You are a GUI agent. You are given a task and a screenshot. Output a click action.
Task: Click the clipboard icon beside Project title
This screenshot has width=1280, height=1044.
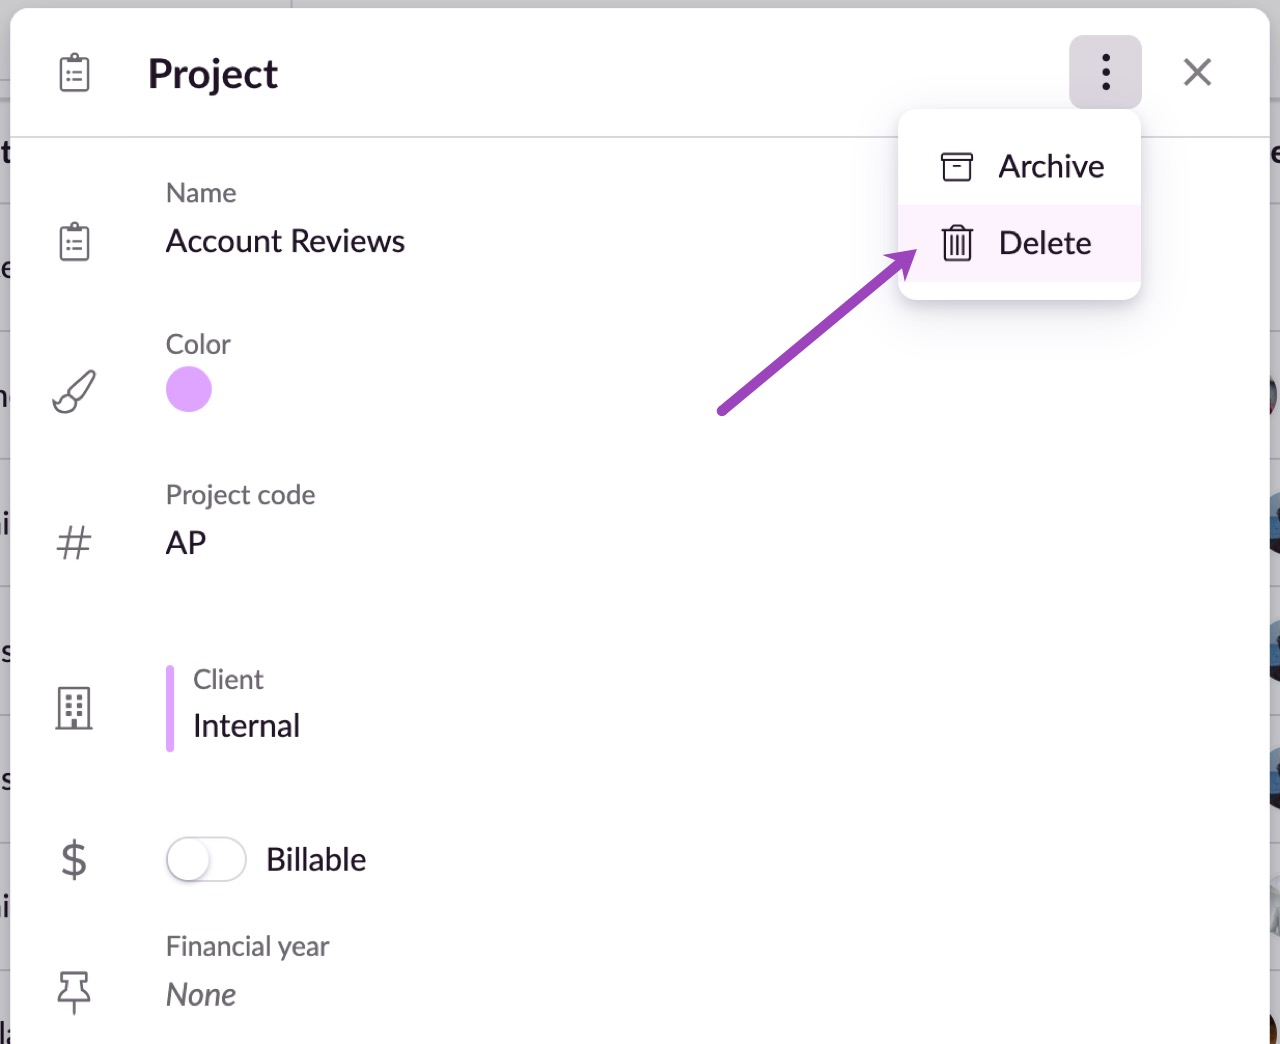pyautogui.click(x=74, y=73)
